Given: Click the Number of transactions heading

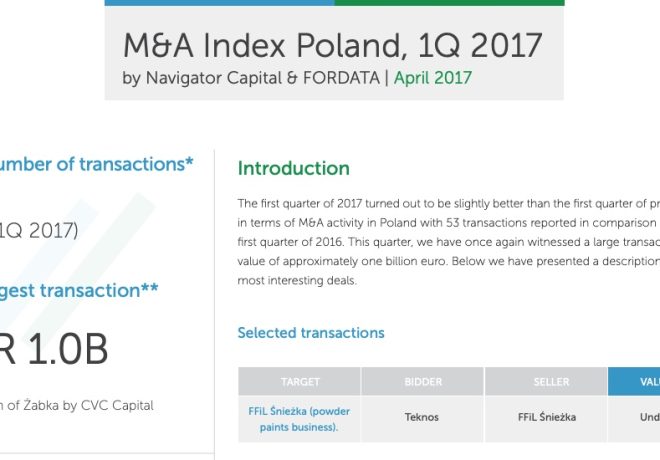Looking at the screenshot, I should click(96, 164).
